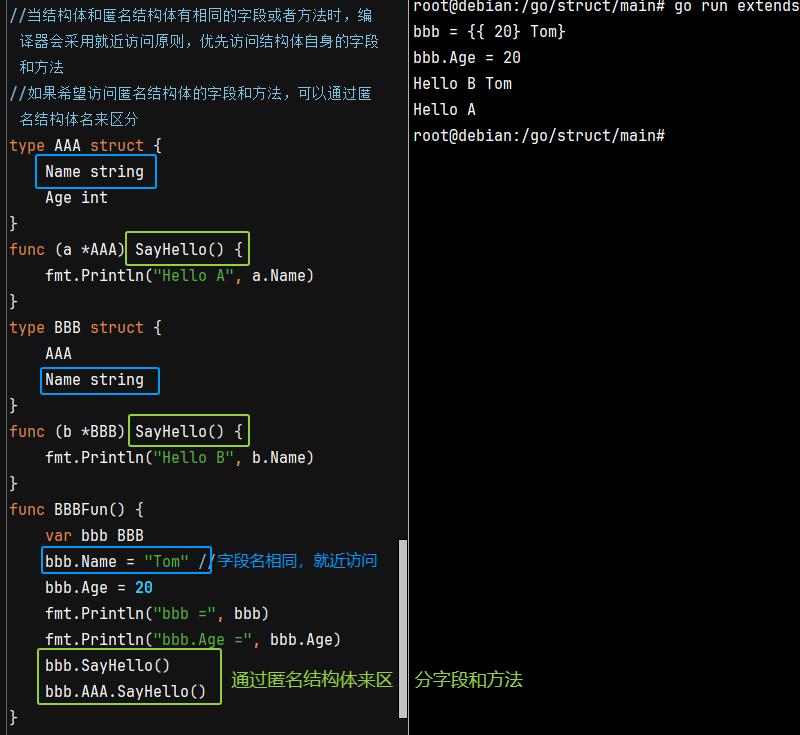Click 'Name string' field inside AAA struct
The image size is (800, 735).
pos(95,172)
